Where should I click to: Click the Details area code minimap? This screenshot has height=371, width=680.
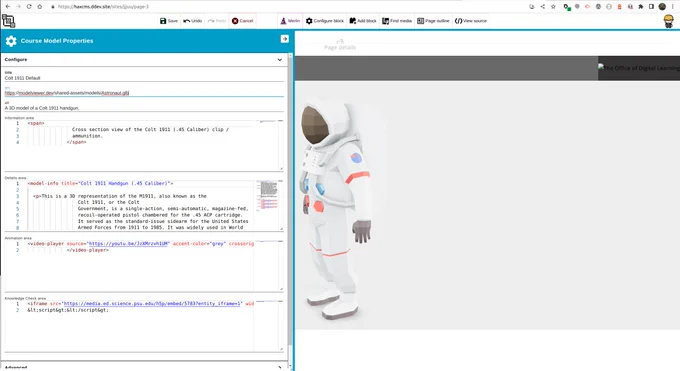click(x=268, y=196)
